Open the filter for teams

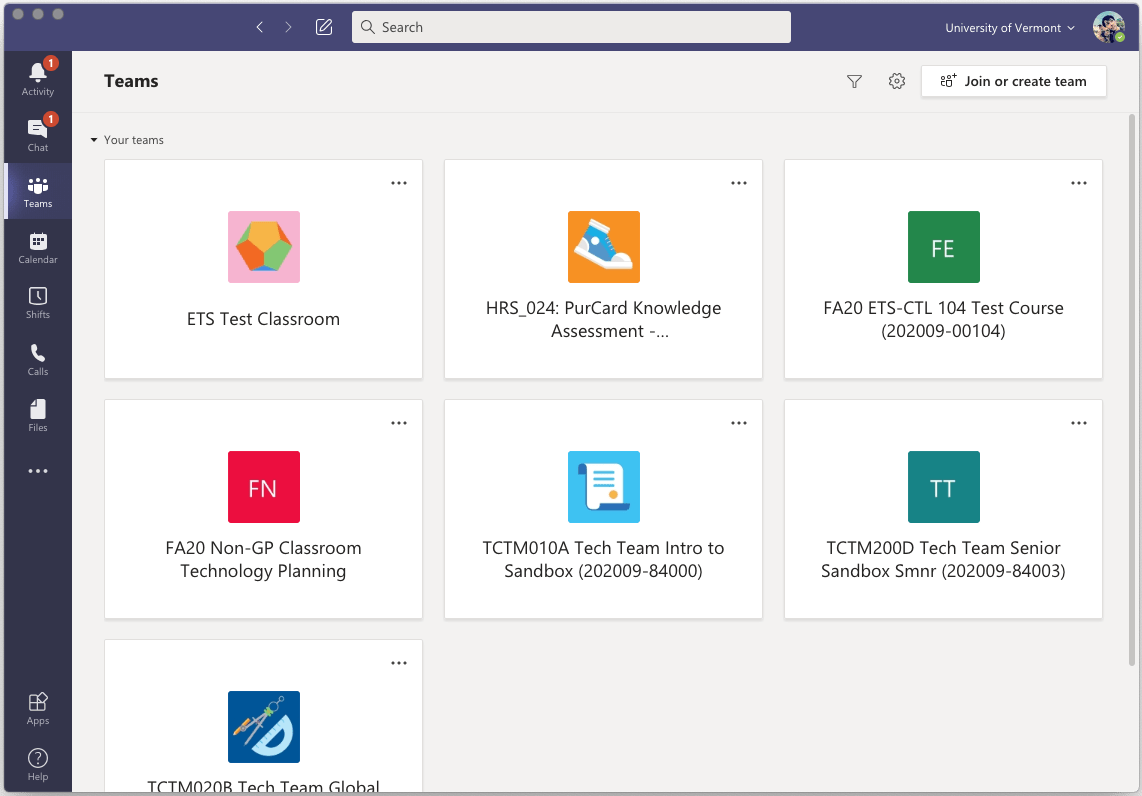pos(854,81)
